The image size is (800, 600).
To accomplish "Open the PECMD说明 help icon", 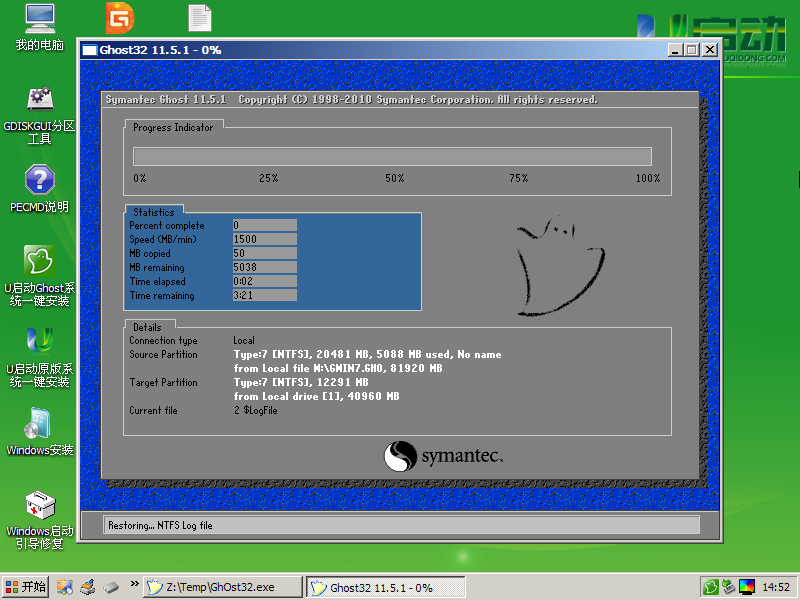I will pos(40,188).
